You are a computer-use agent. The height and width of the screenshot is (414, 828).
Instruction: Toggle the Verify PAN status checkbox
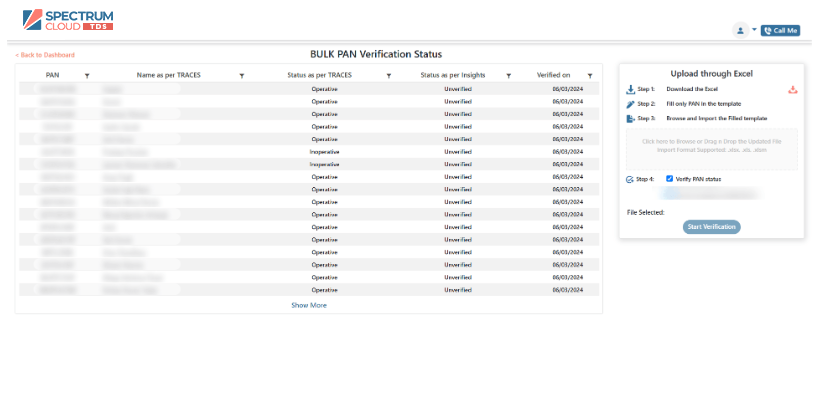coord(670,179)
